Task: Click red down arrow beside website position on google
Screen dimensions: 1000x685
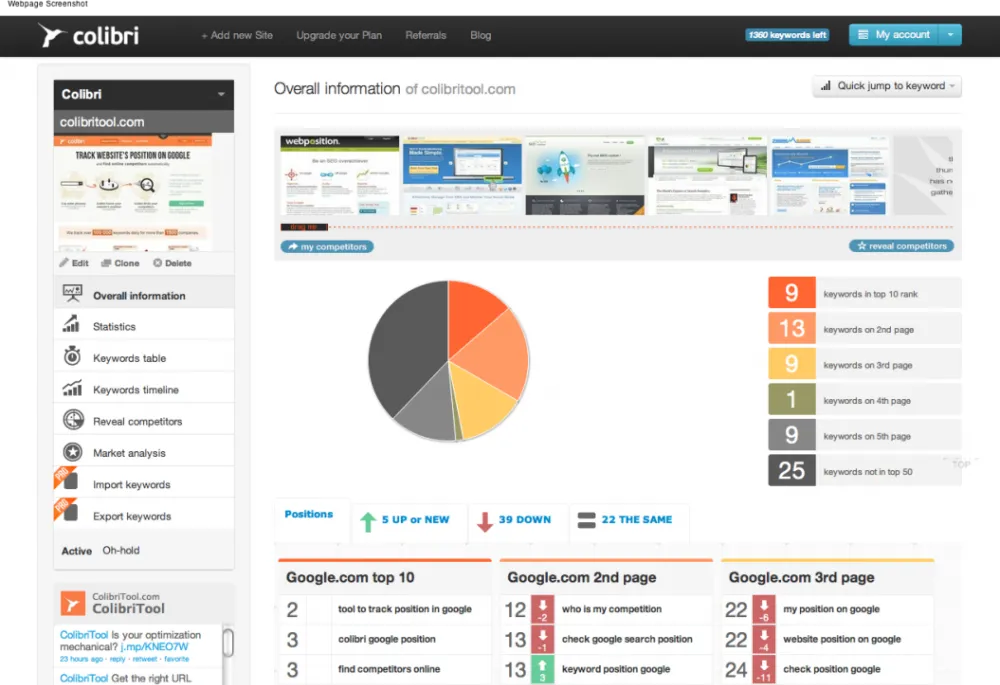Action: click(x=764, y=640)
